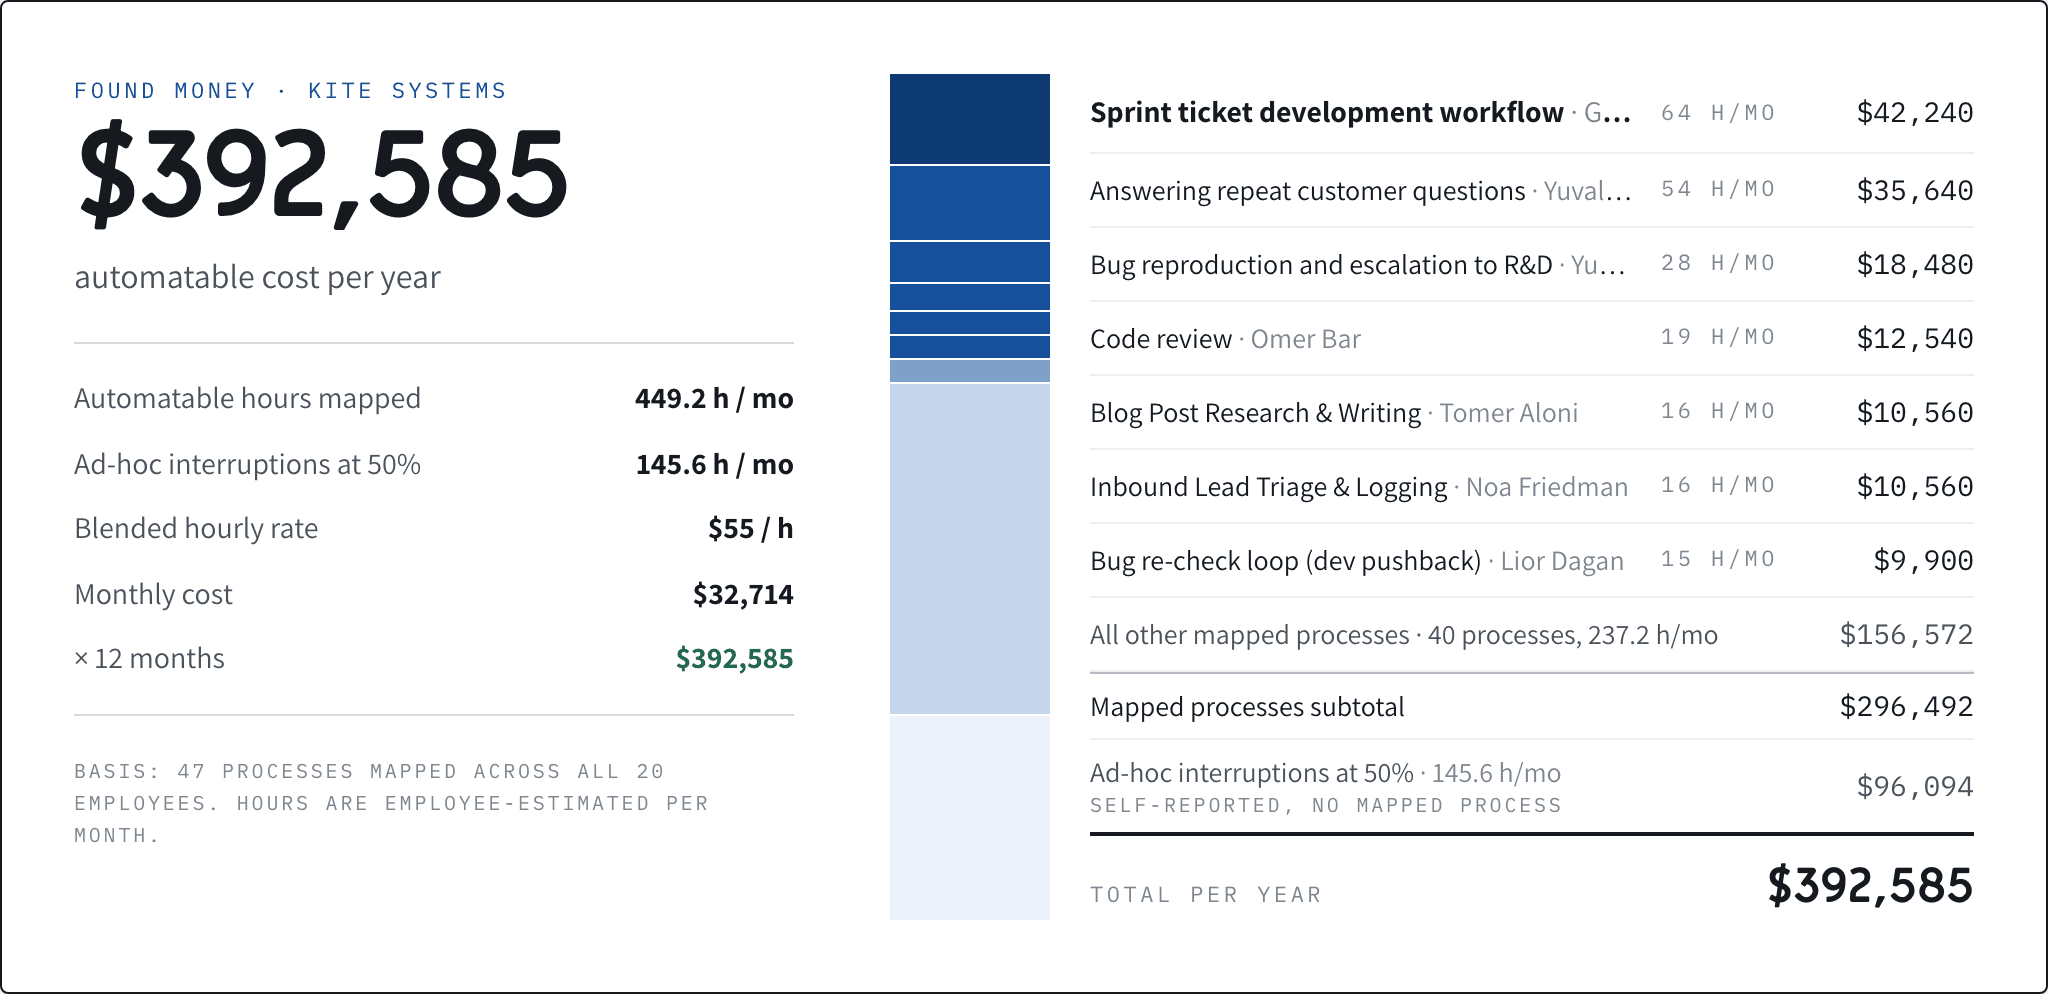Click Bug reproduction and escalation to R&D

coord(1321,265)
